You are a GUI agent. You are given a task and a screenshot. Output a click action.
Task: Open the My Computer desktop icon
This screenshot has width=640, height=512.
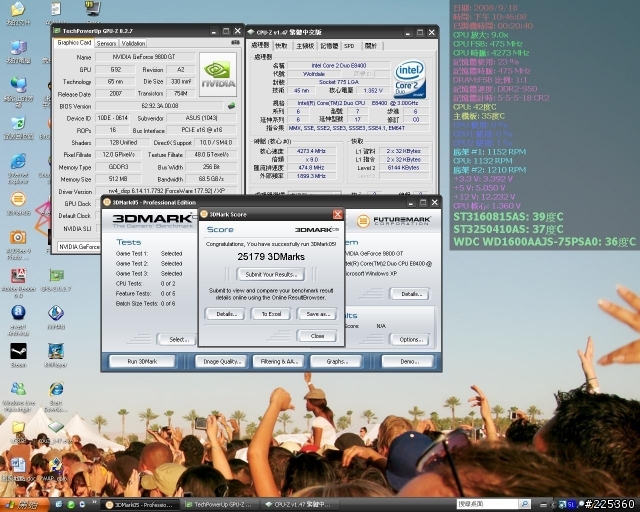(x=18, y=48)
